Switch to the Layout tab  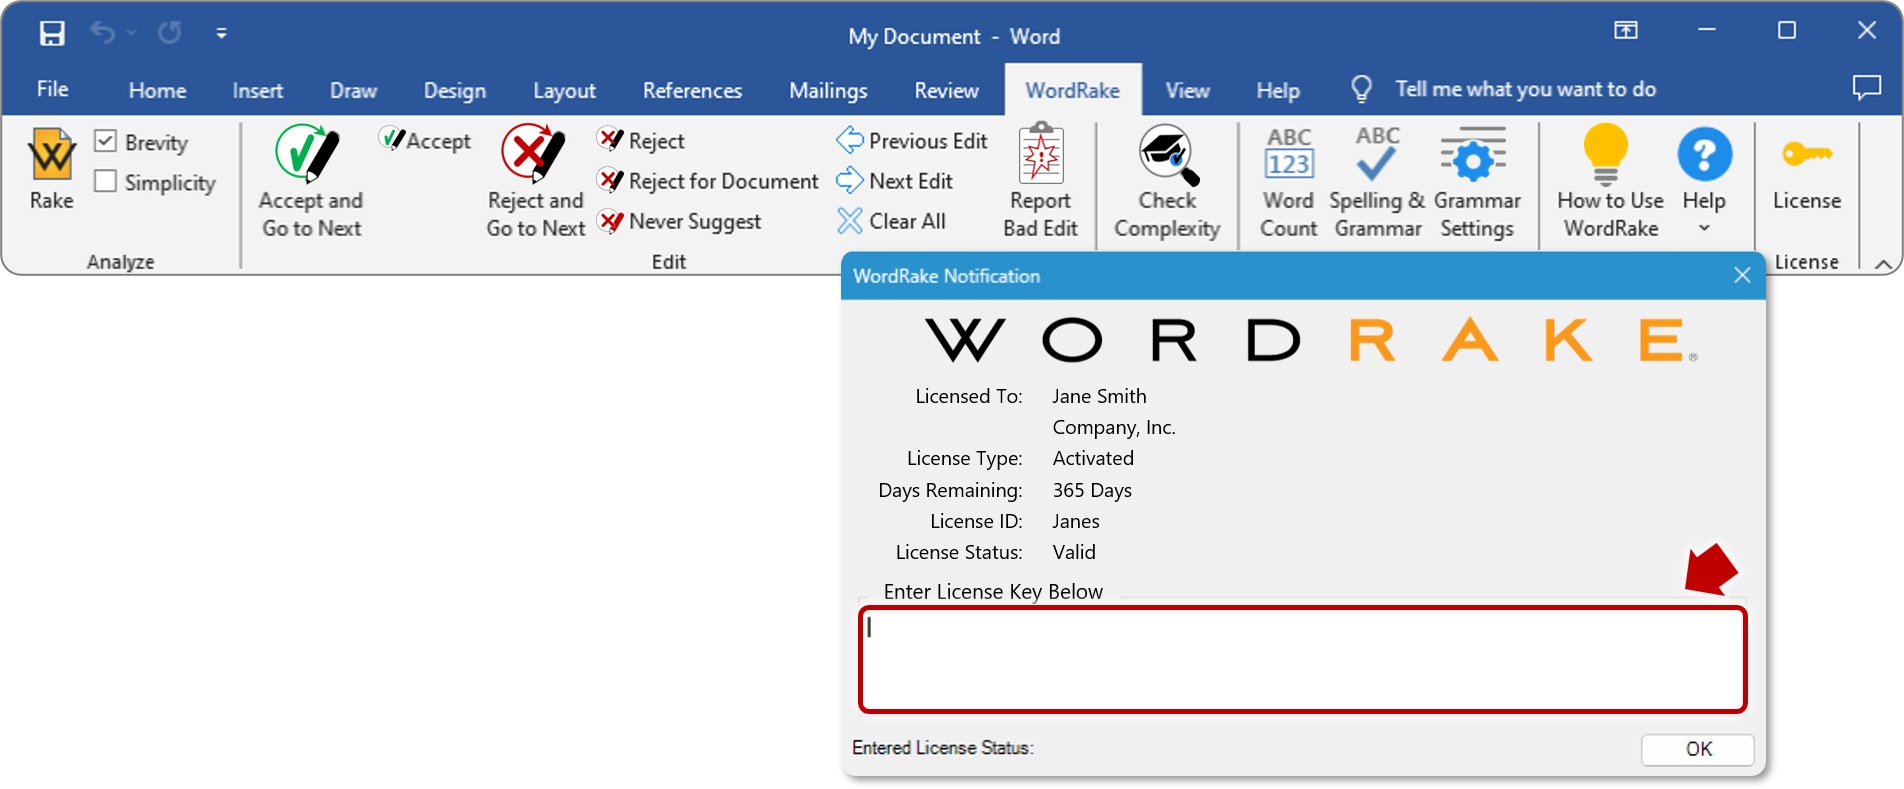pyautogui.click(x=564, y=90)
